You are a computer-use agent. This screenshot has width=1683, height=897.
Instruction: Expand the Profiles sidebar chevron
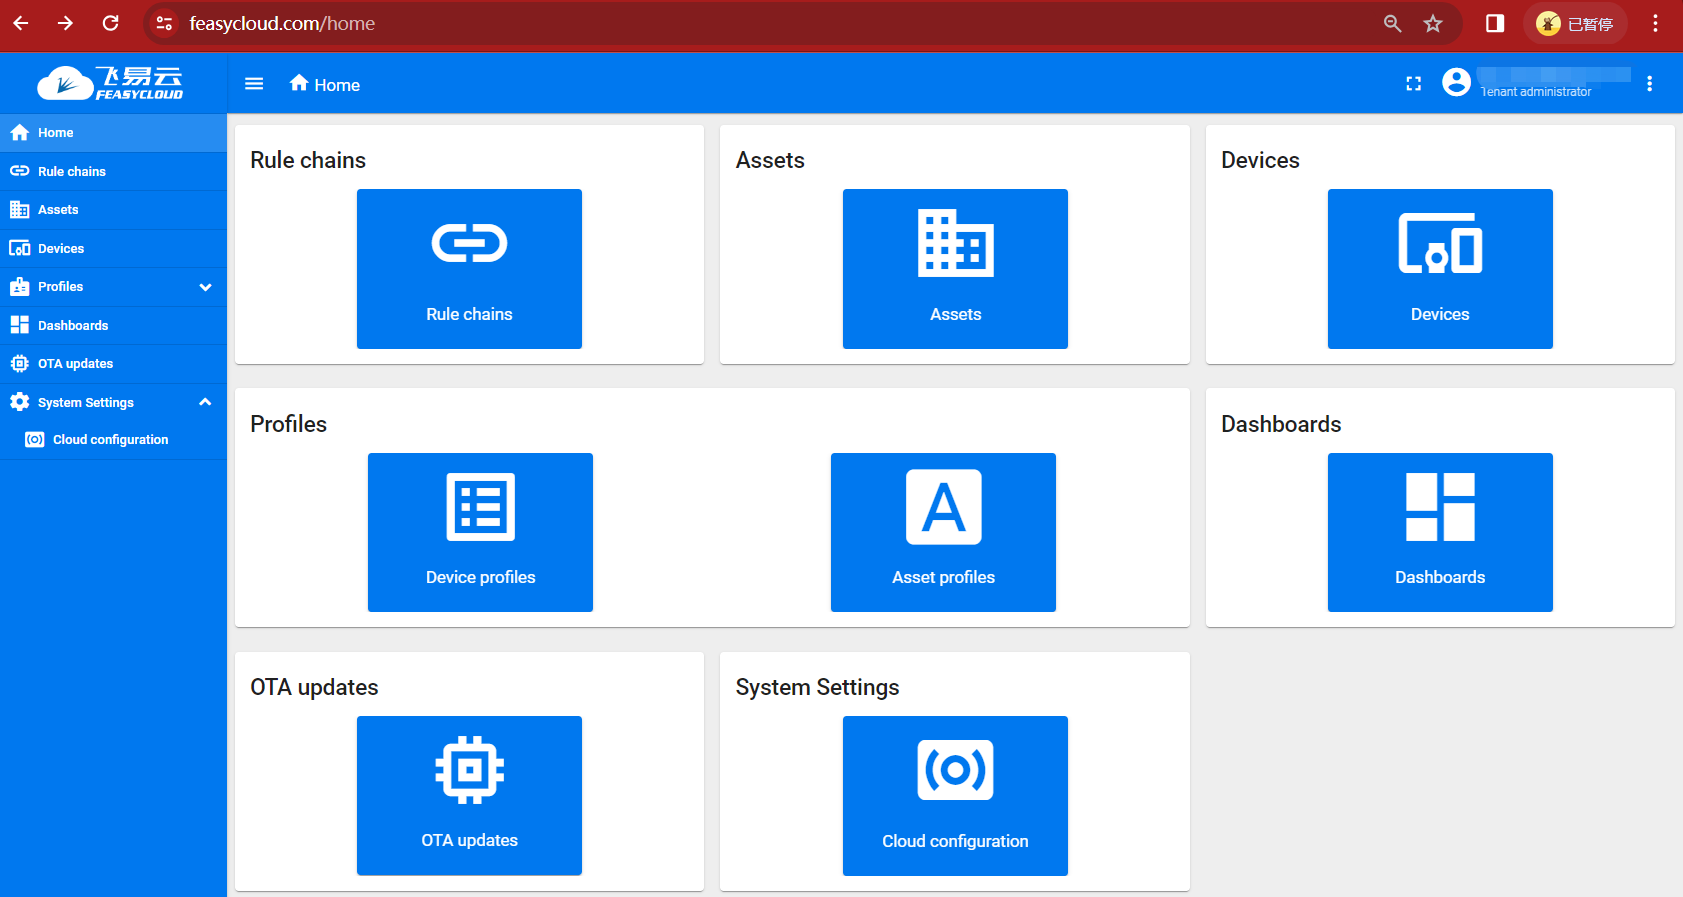point(205,287)
